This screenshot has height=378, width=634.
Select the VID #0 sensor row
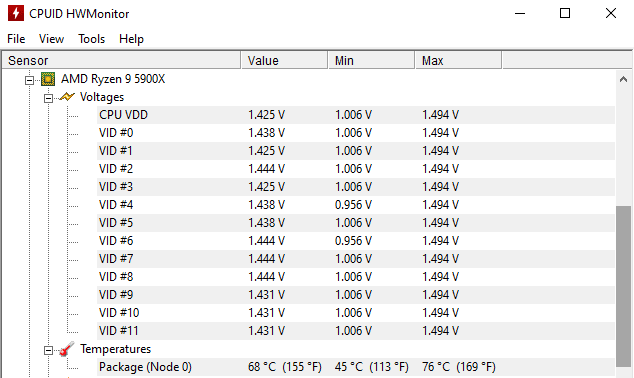point(356,133)
